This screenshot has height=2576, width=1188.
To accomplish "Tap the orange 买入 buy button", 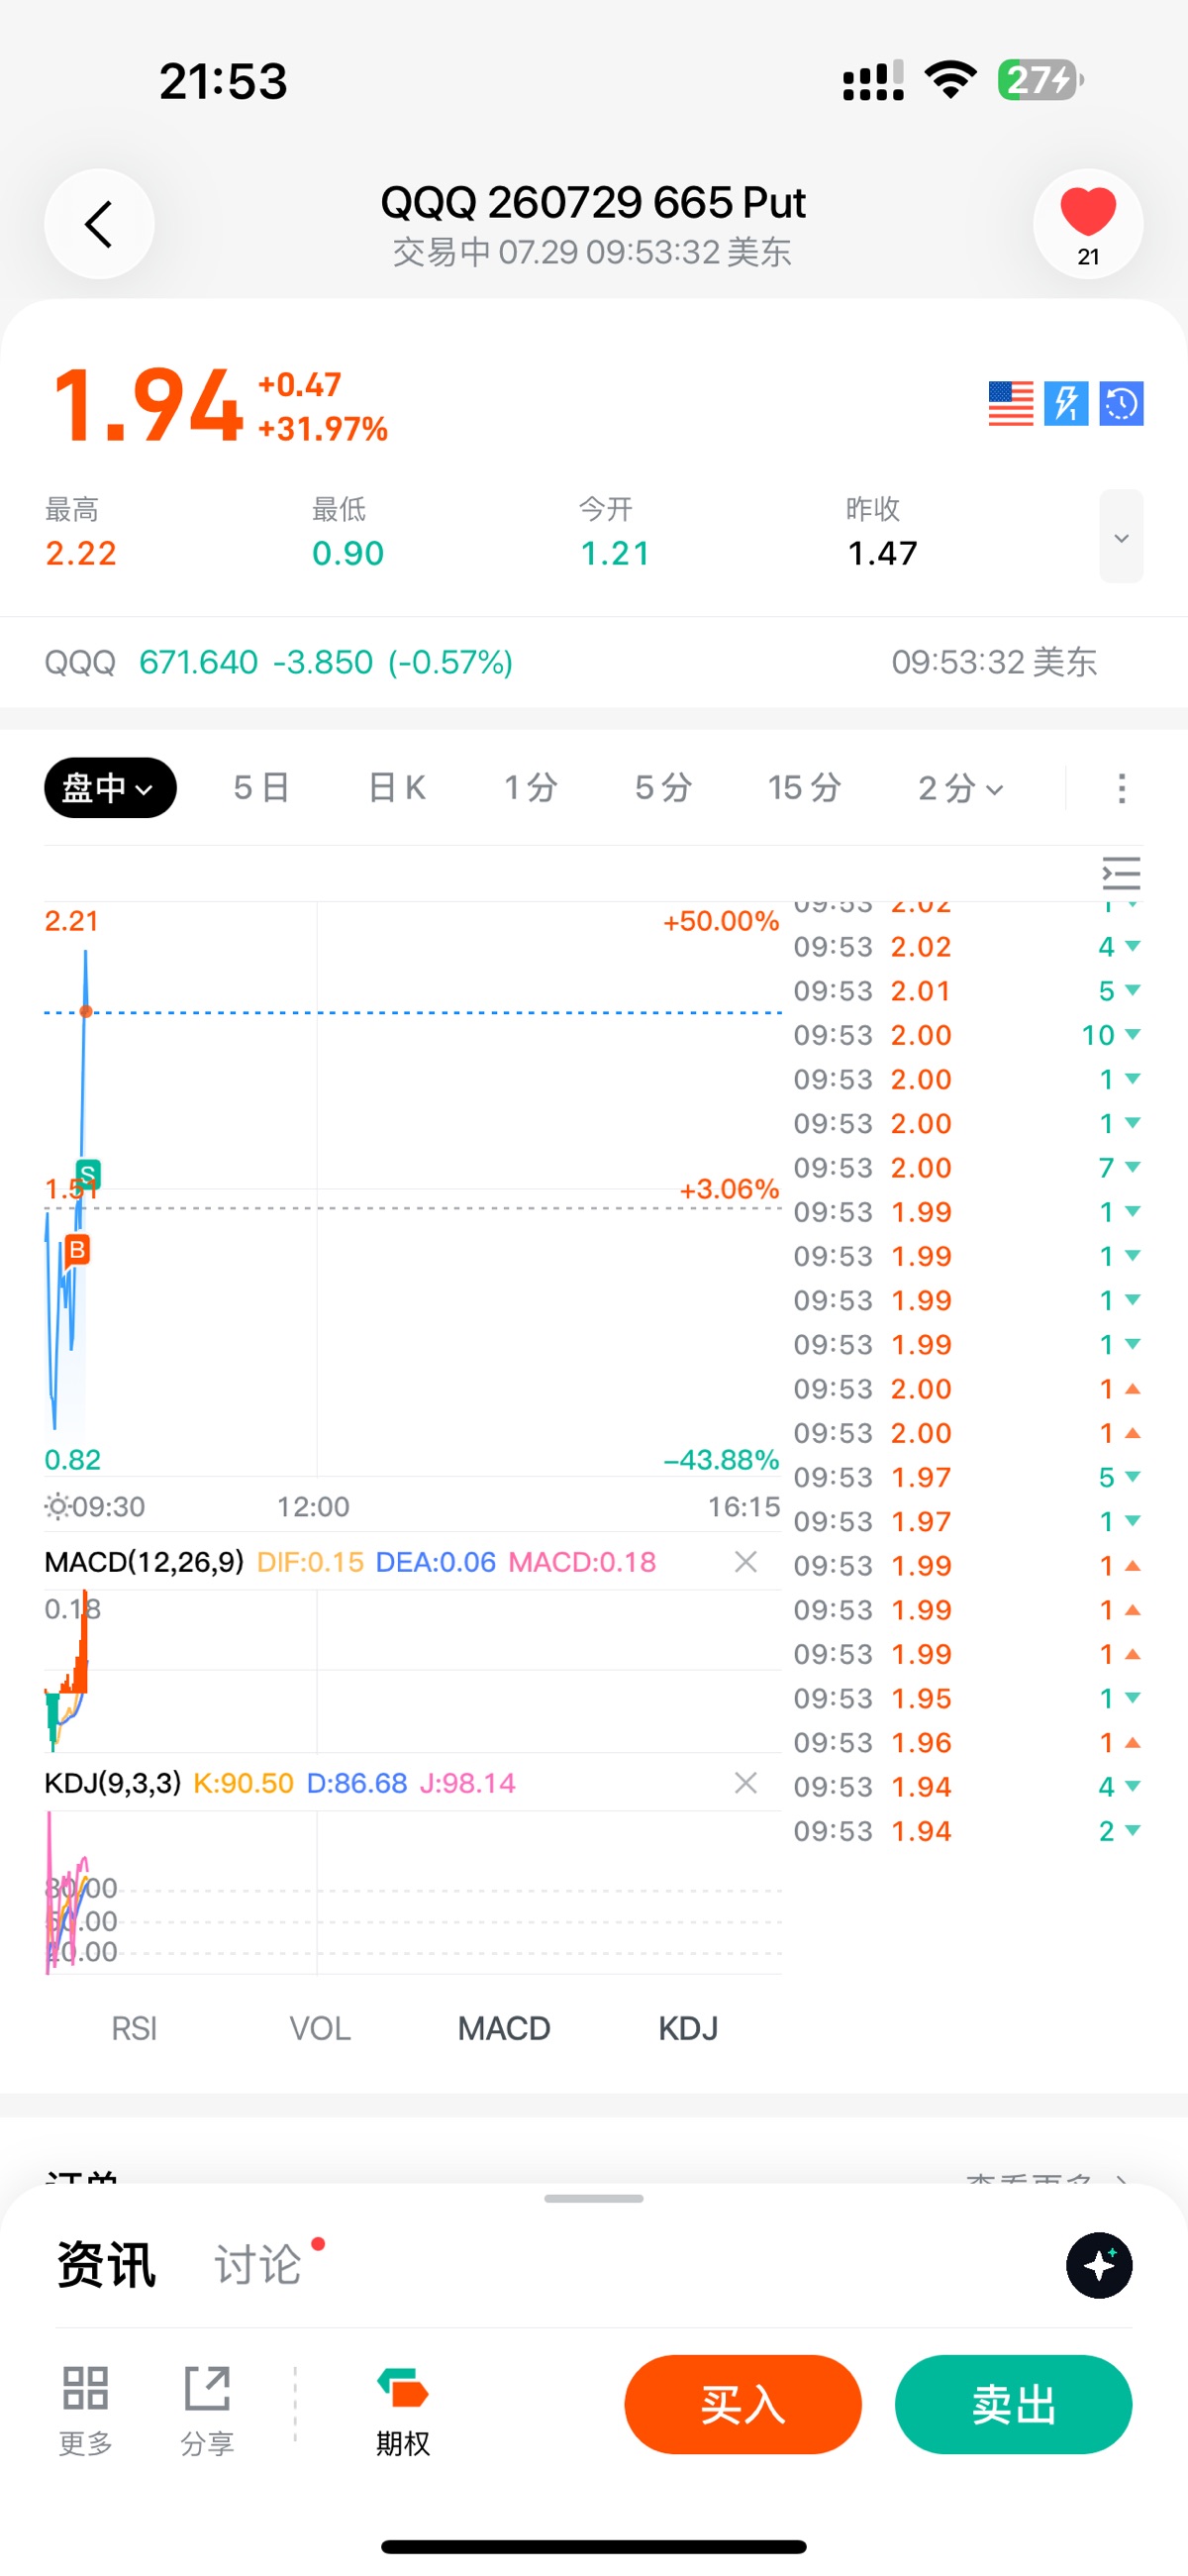I will (x=742, y=2405).
